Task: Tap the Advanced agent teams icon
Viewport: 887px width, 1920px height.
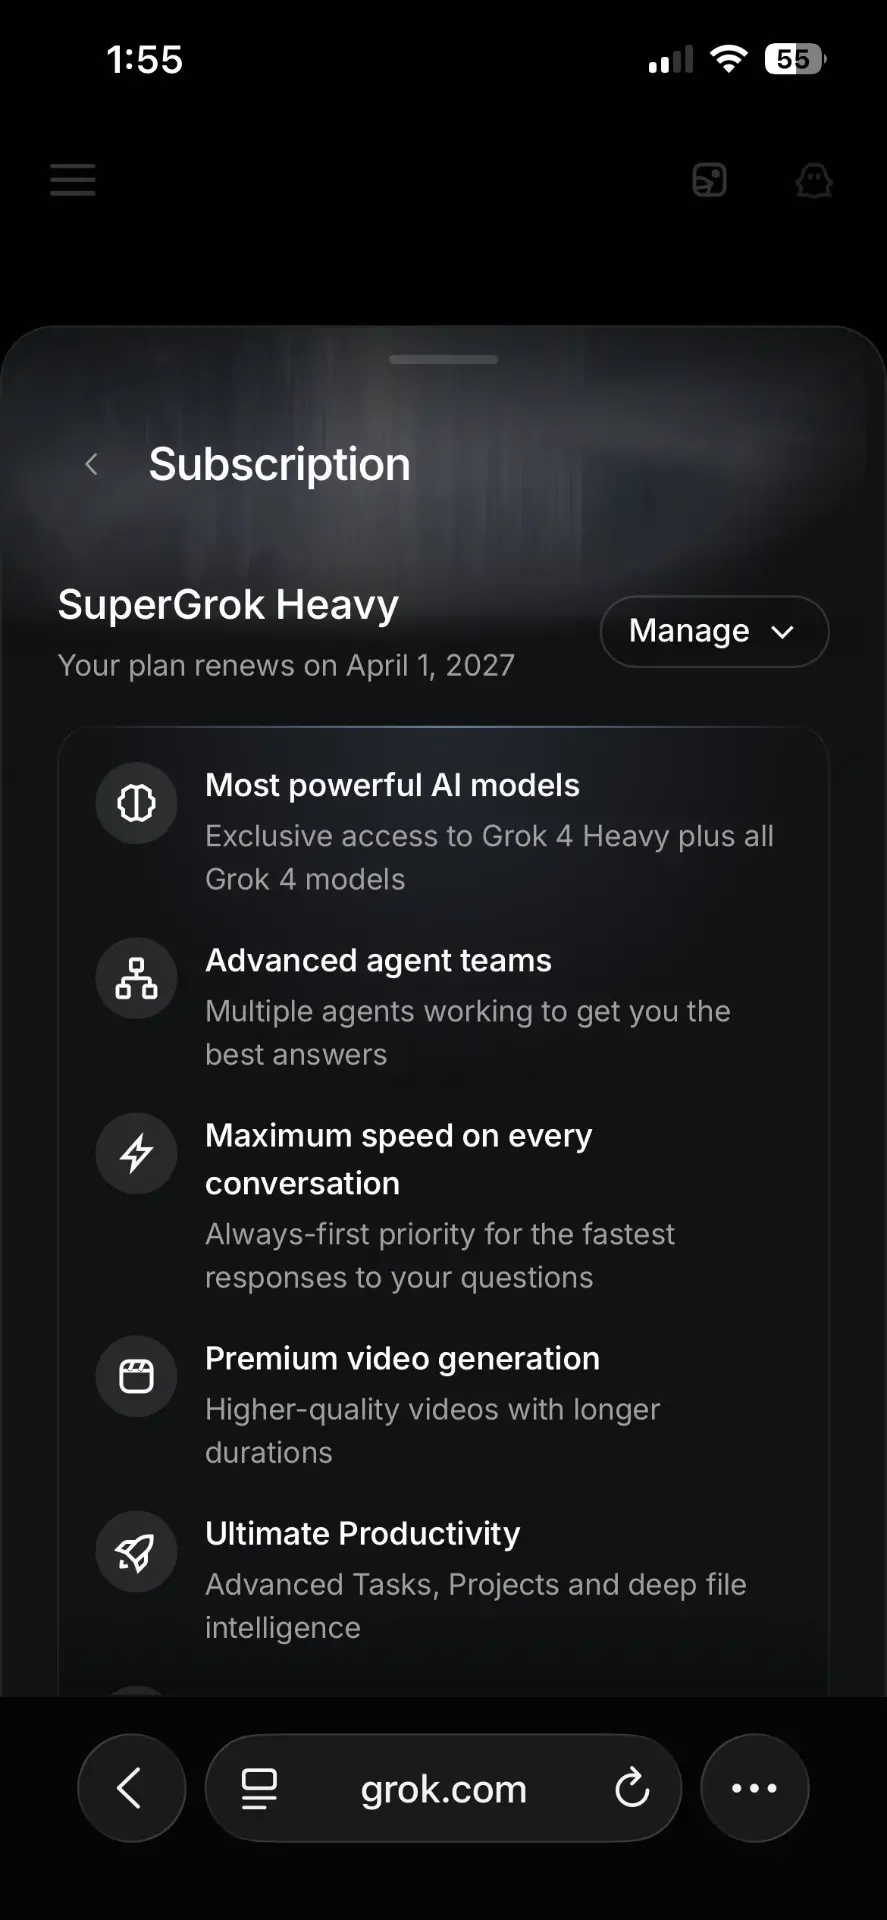Action: click(137, 978)
